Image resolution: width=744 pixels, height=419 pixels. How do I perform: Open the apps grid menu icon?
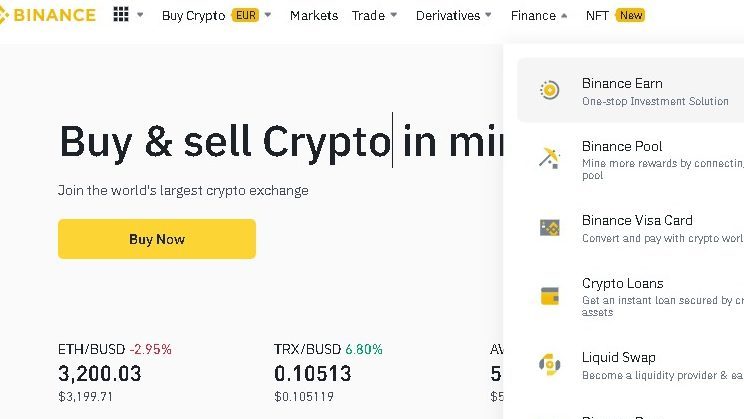[121, 15]
